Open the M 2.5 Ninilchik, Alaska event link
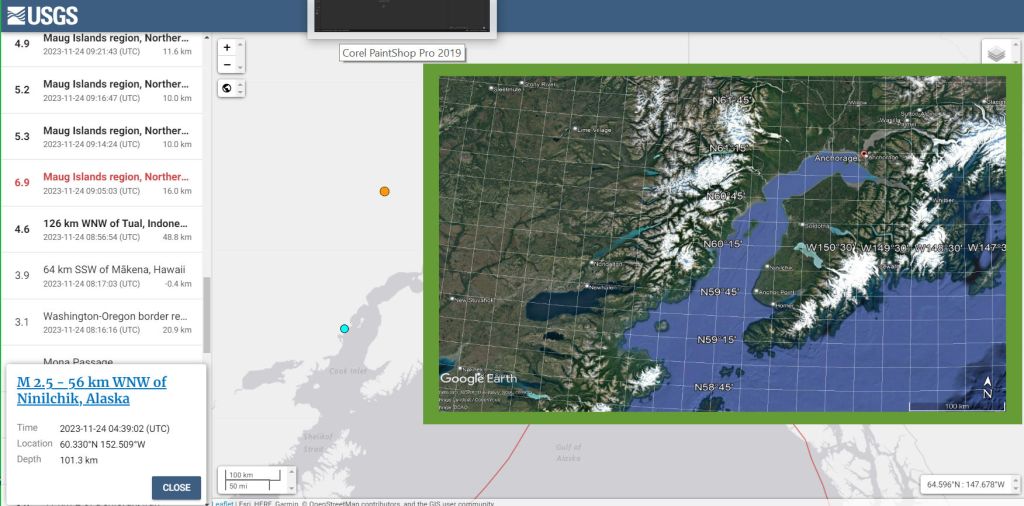The image size is (1024, 506). point(91,390)
